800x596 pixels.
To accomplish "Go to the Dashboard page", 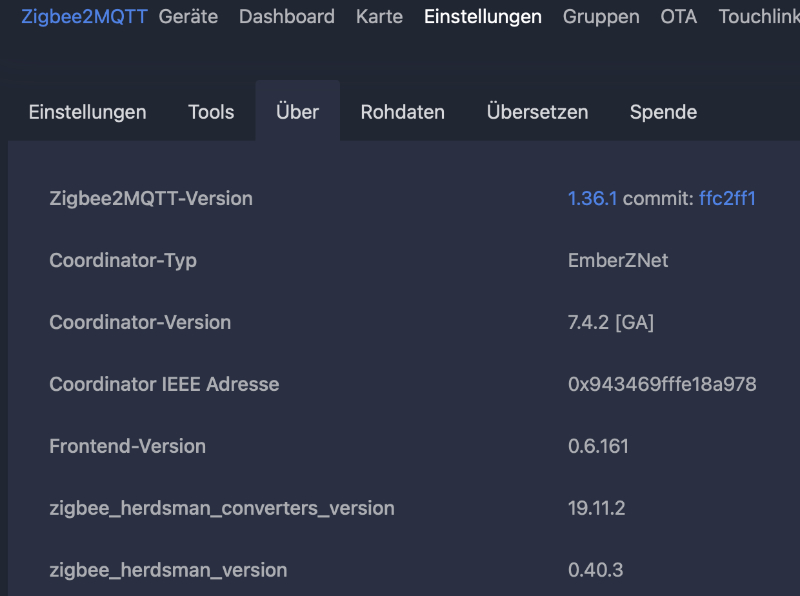I will [287, 16].
